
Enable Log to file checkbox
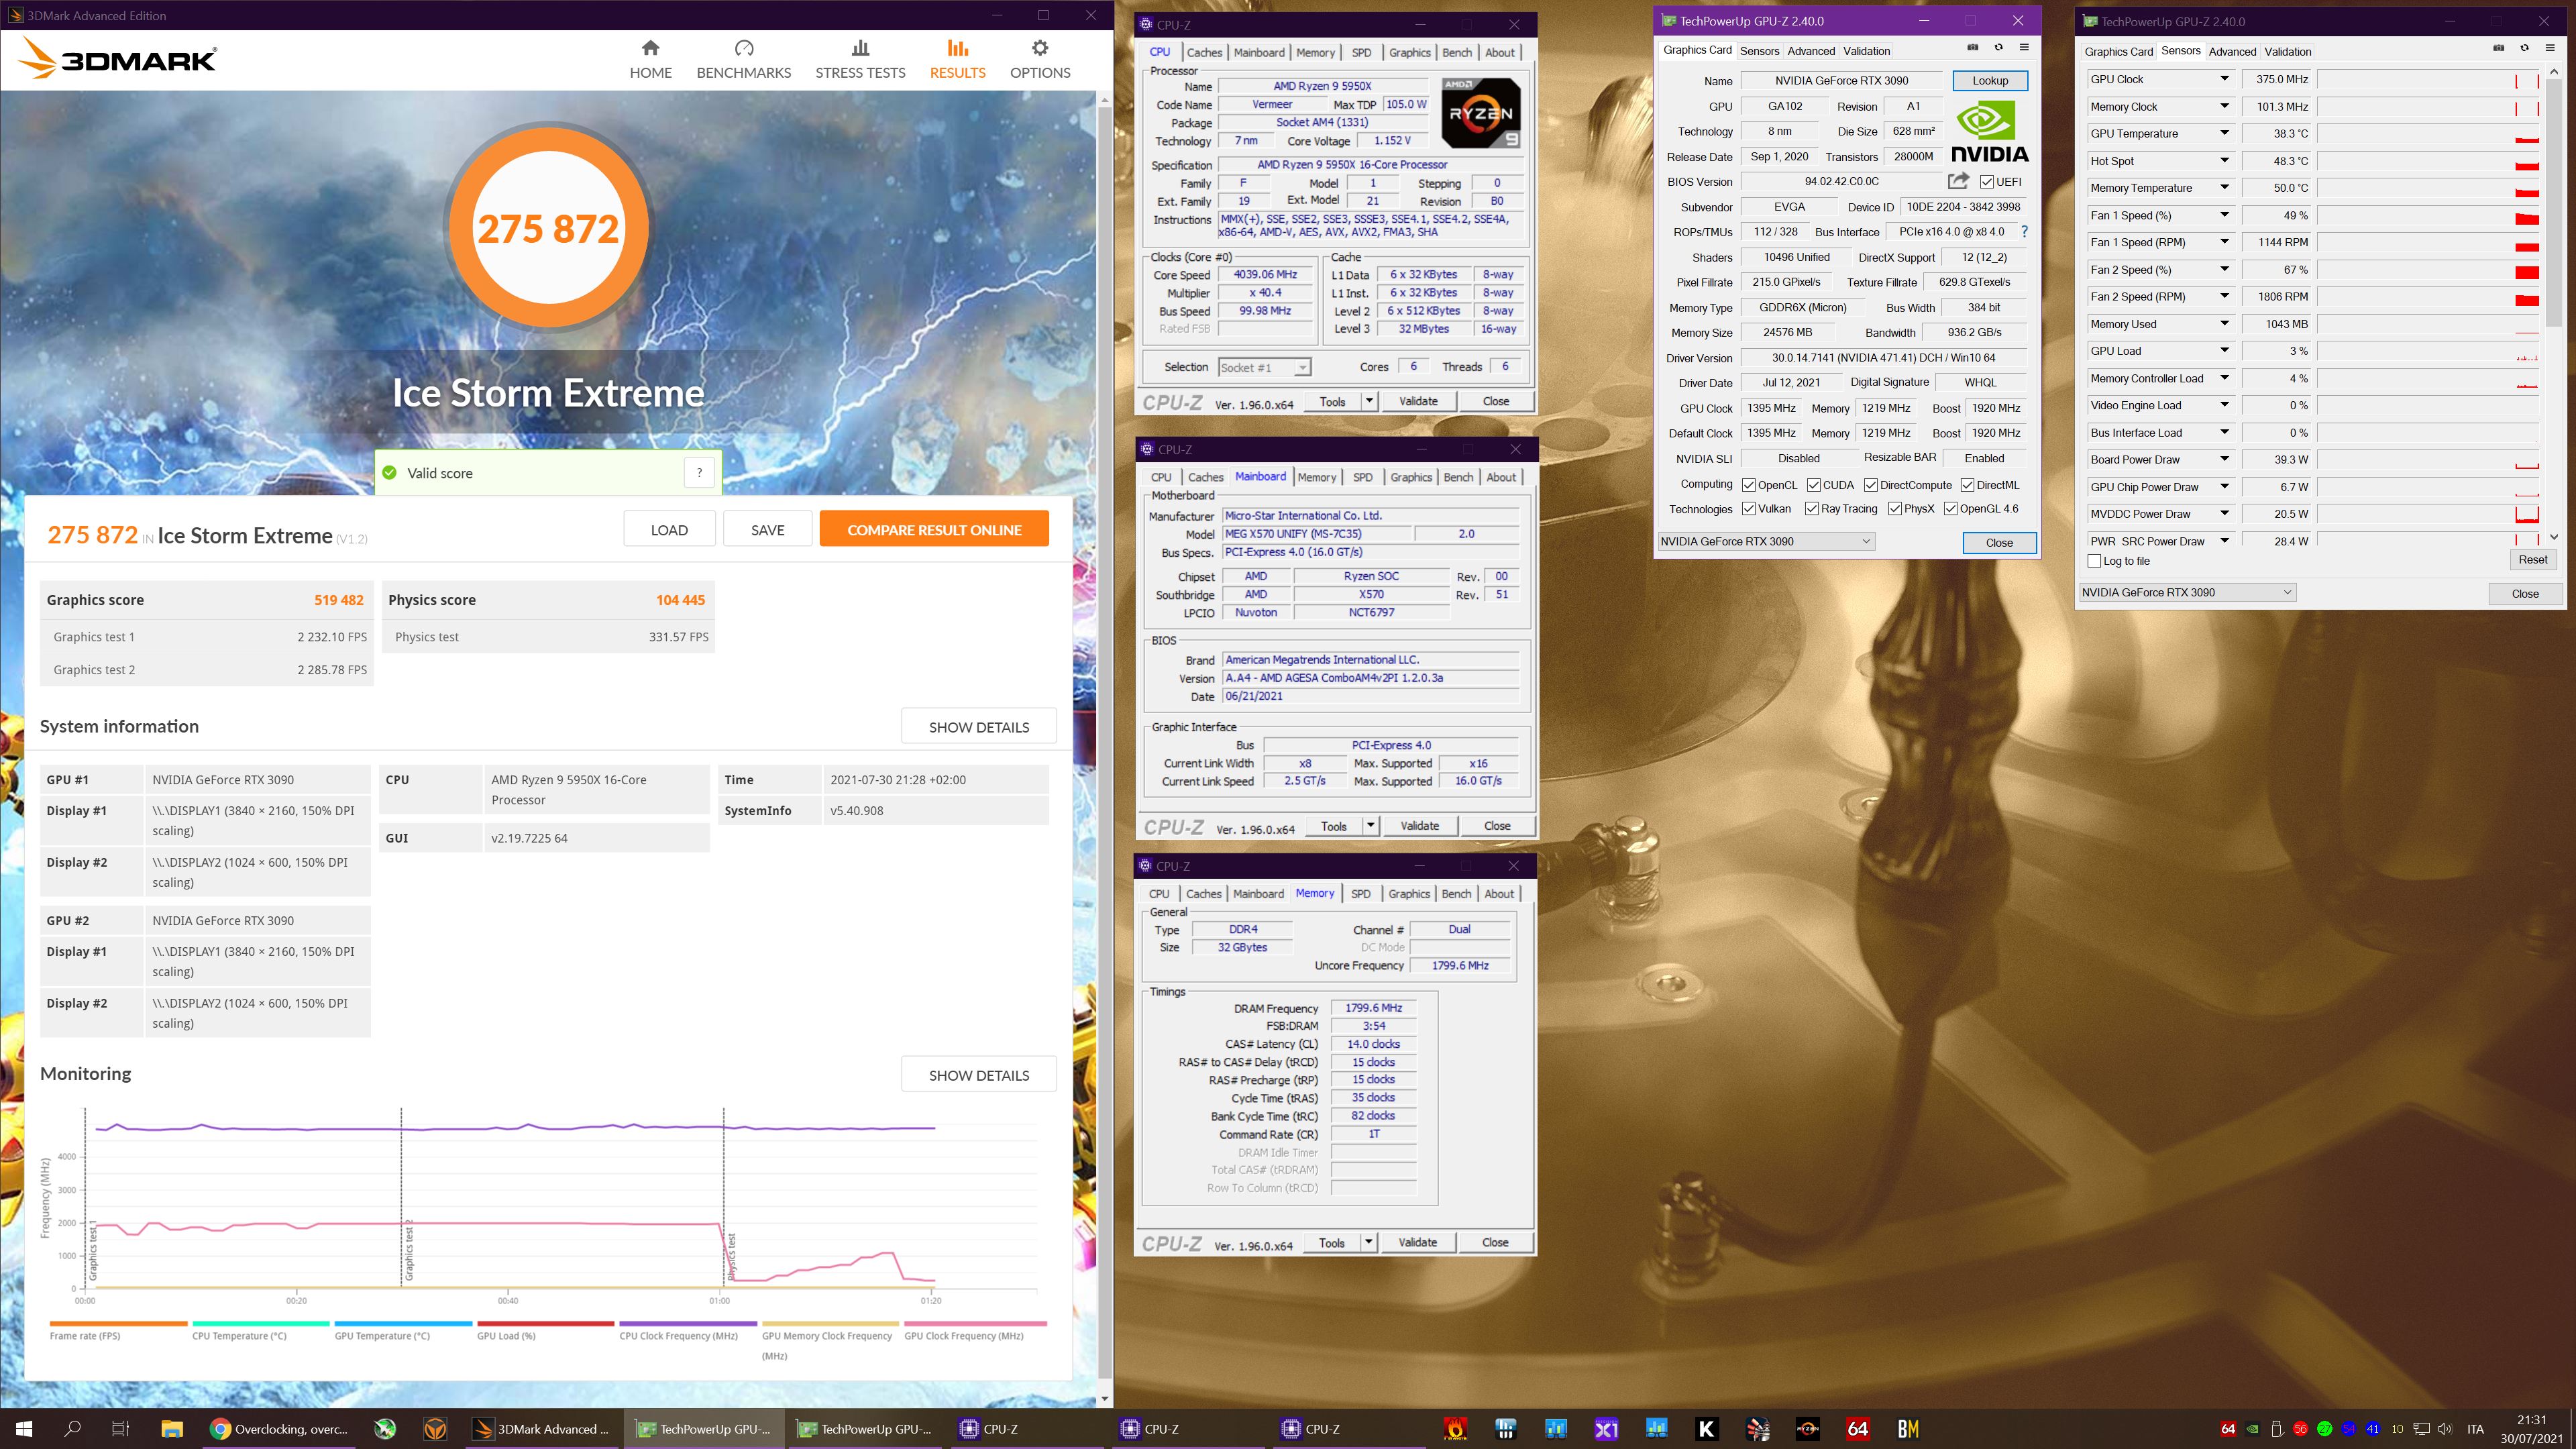pyautogui.click(x=2094, y=561)
